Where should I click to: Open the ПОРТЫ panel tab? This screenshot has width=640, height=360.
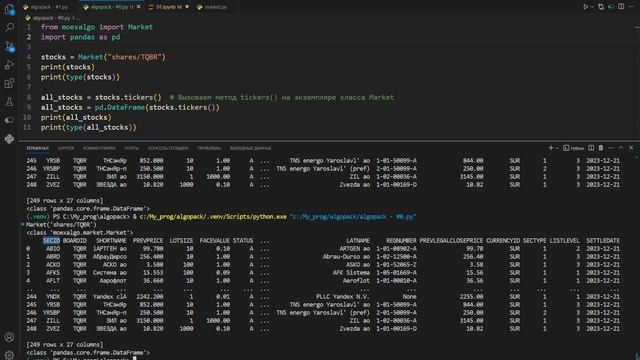tap(131, 148)
